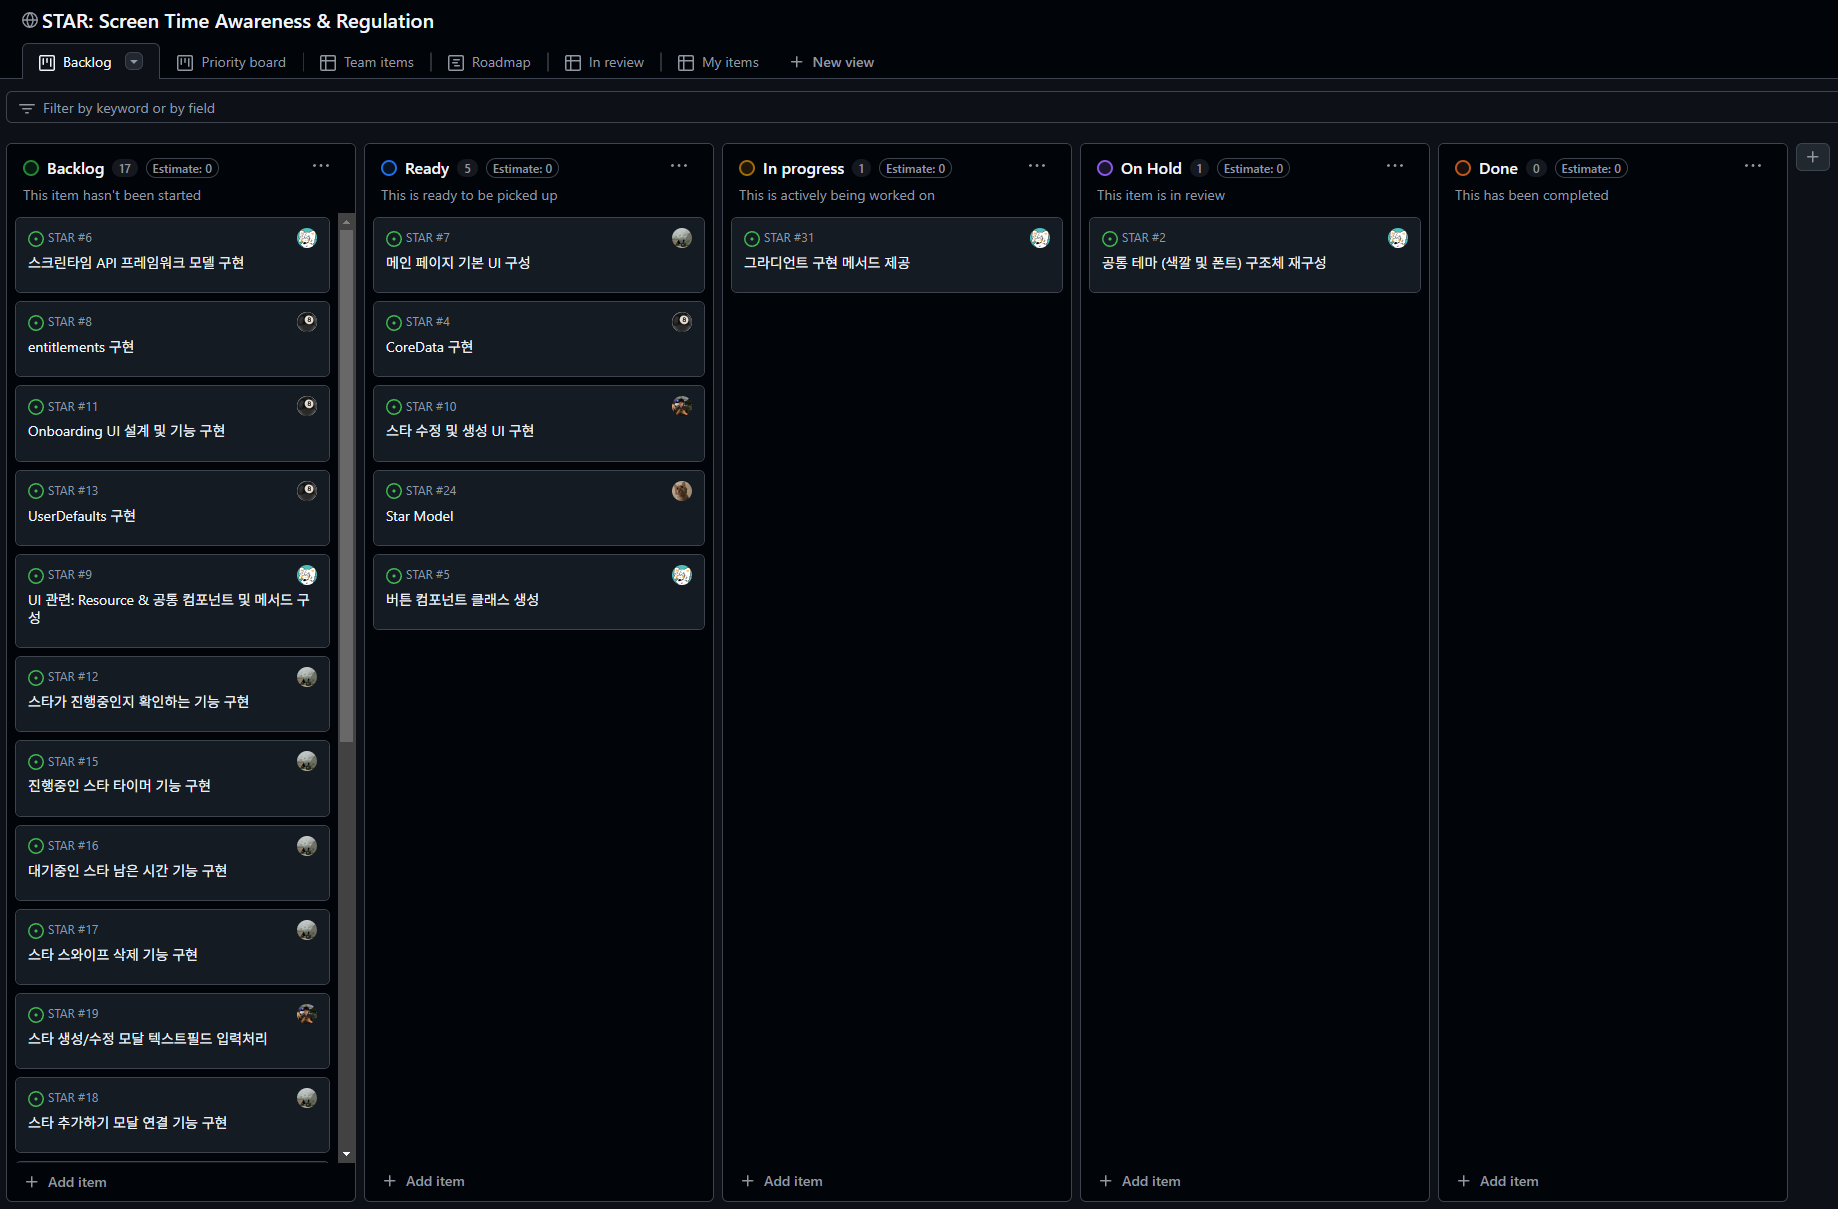
Task: Click the assignee avatar on STAR #4 card
Action: (x=682, y=322)
